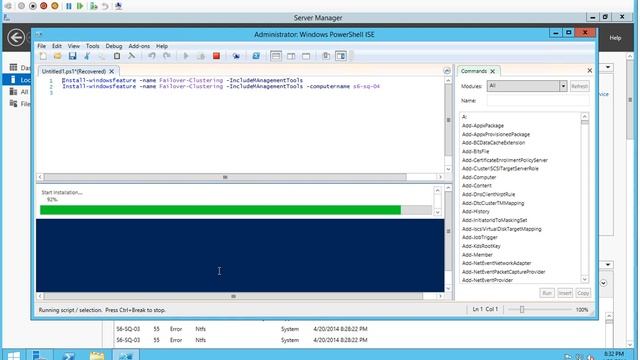Close the Untitled1.ps1 script tab
Image resolution: width=640 pixels, height=360 pixels.
pos(112,71)
